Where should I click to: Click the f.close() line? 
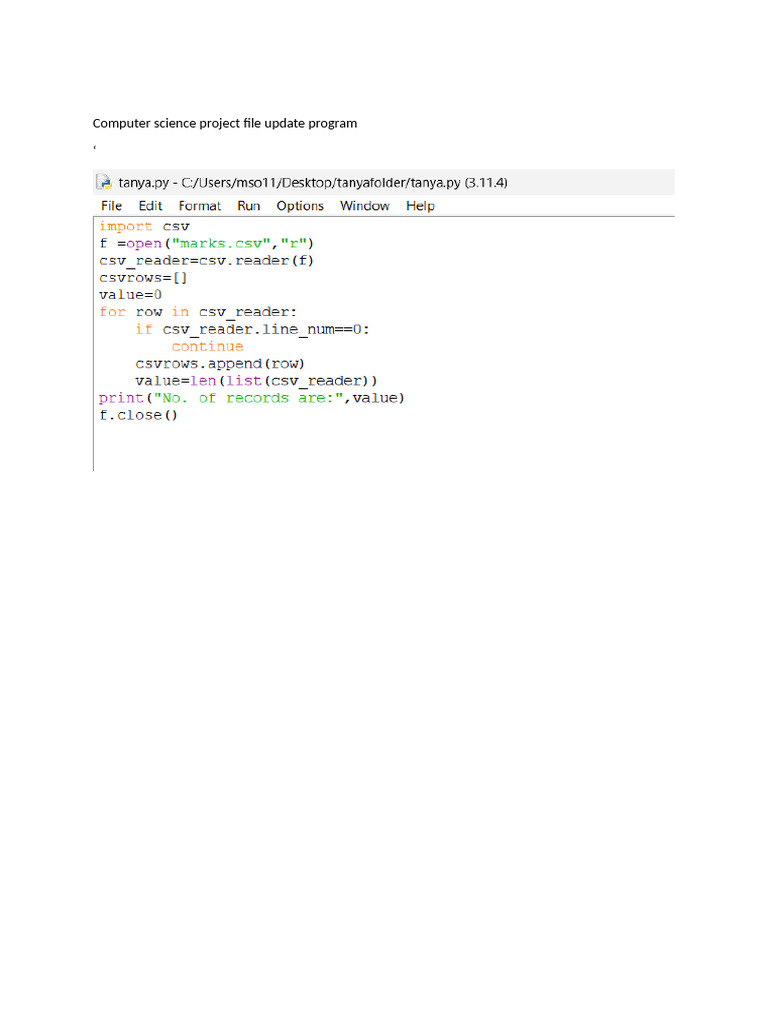138,415
